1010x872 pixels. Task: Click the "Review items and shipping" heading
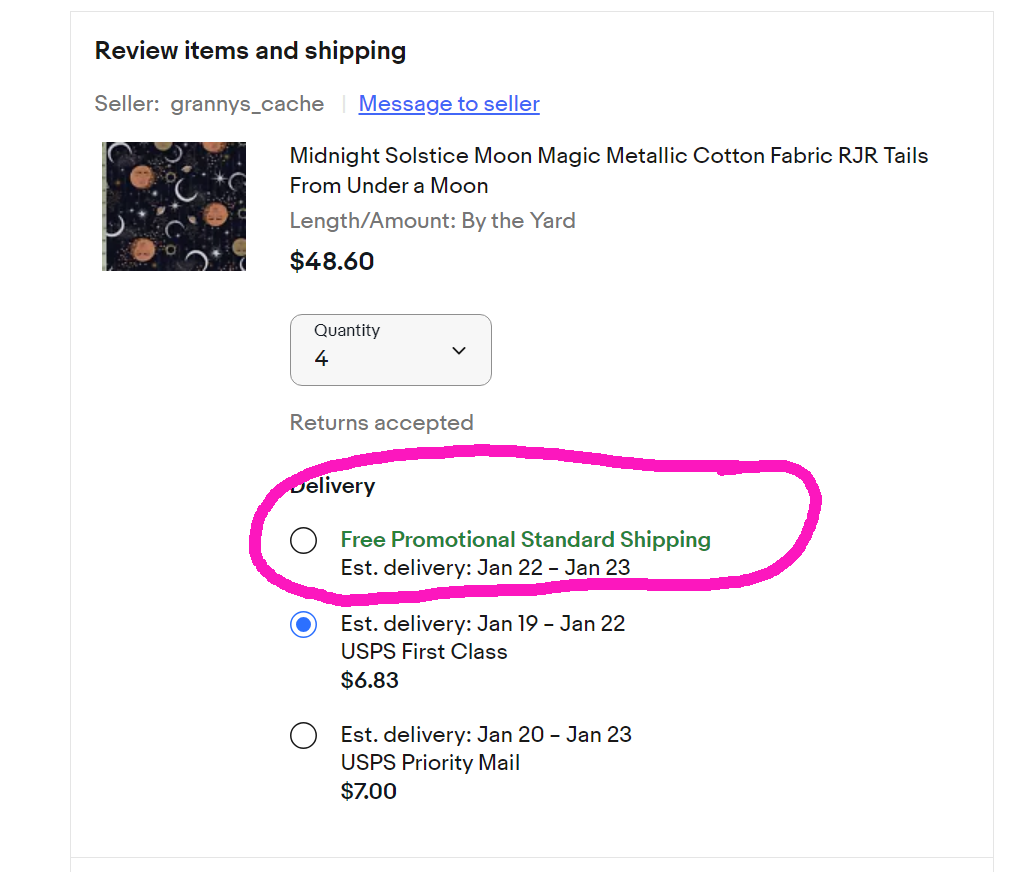point(250,51)
